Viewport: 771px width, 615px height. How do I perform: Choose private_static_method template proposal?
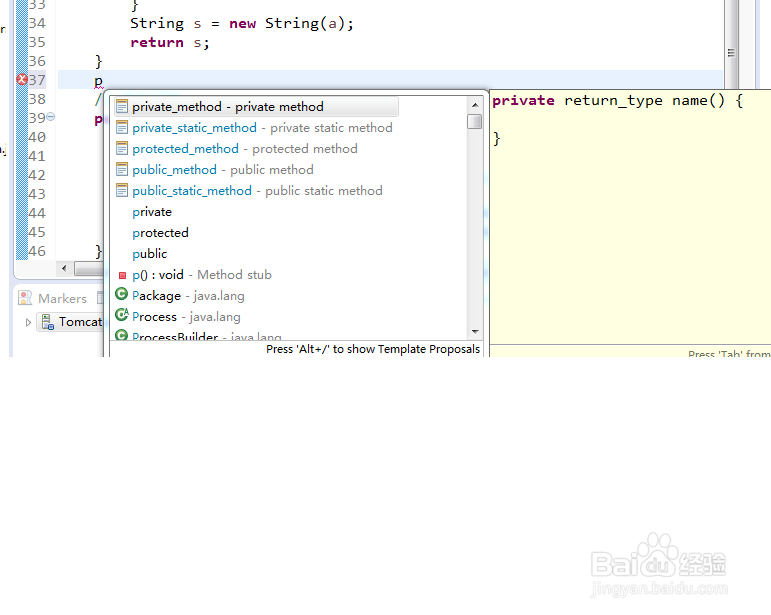tap(262, 128)
